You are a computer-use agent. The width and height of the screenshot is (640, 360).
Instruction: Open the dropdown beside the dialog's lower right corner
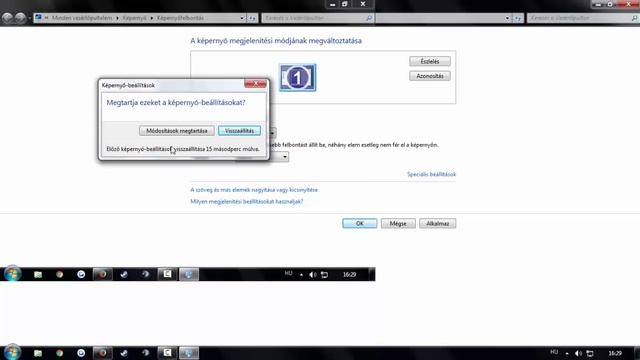coord(285,157)
